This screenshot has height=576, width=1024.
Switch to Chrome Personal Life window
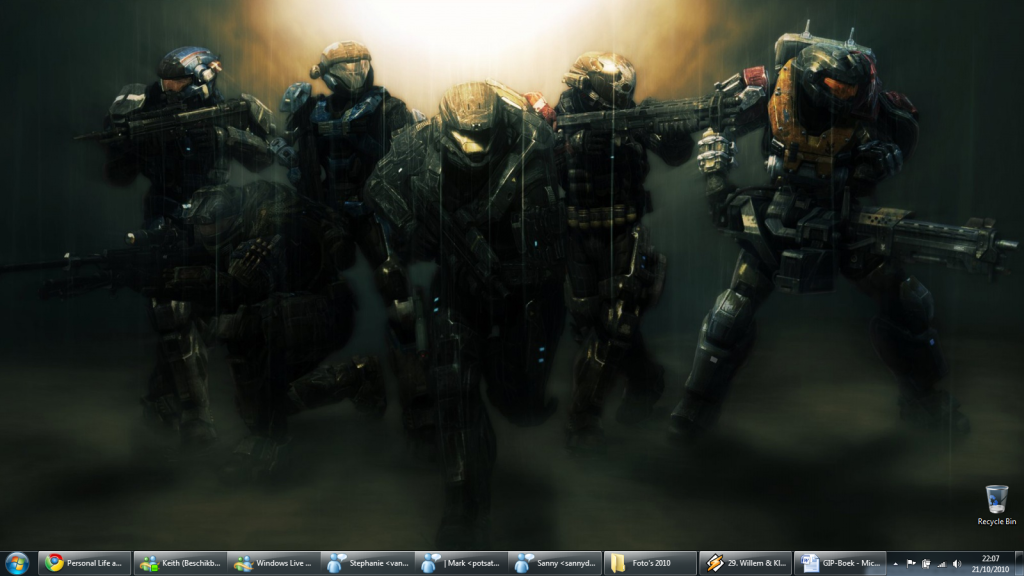pyautogui.click(x=84, y=563)
